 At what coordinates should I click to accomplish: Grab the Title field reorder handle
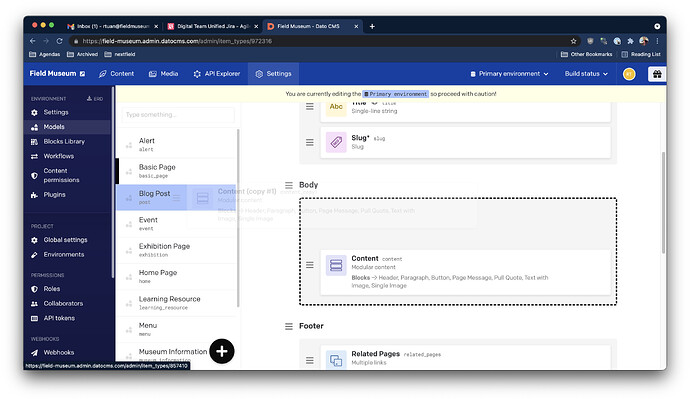310,107
